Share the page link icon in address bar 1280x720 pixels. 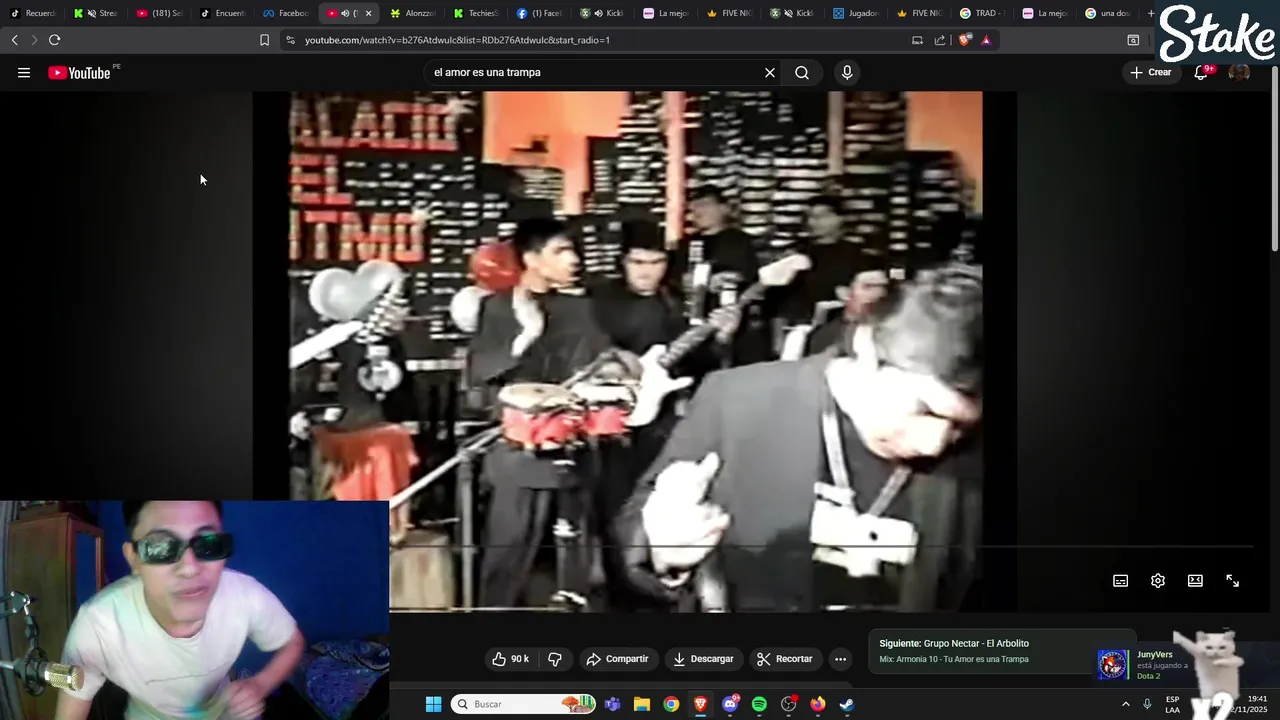(x=940, y=40)
